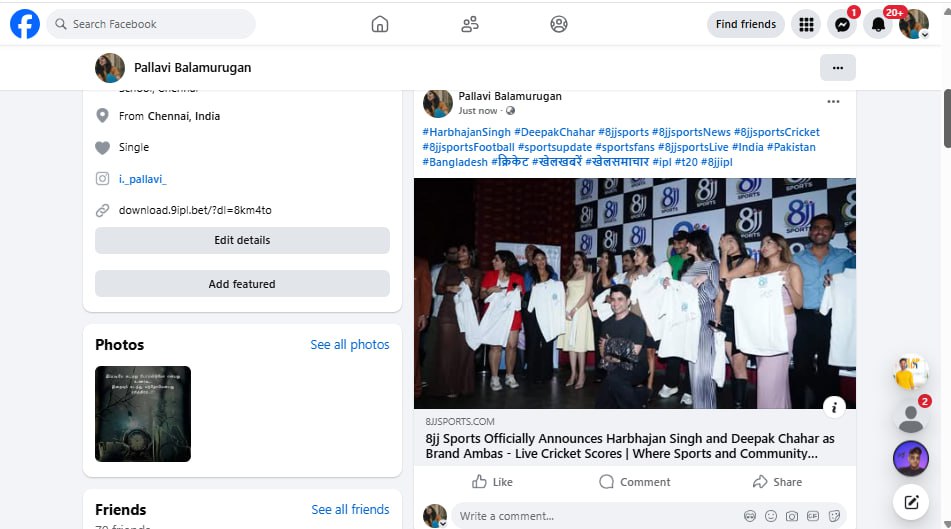Open profile header more options button
951x529 pixels.
point(837,68)
